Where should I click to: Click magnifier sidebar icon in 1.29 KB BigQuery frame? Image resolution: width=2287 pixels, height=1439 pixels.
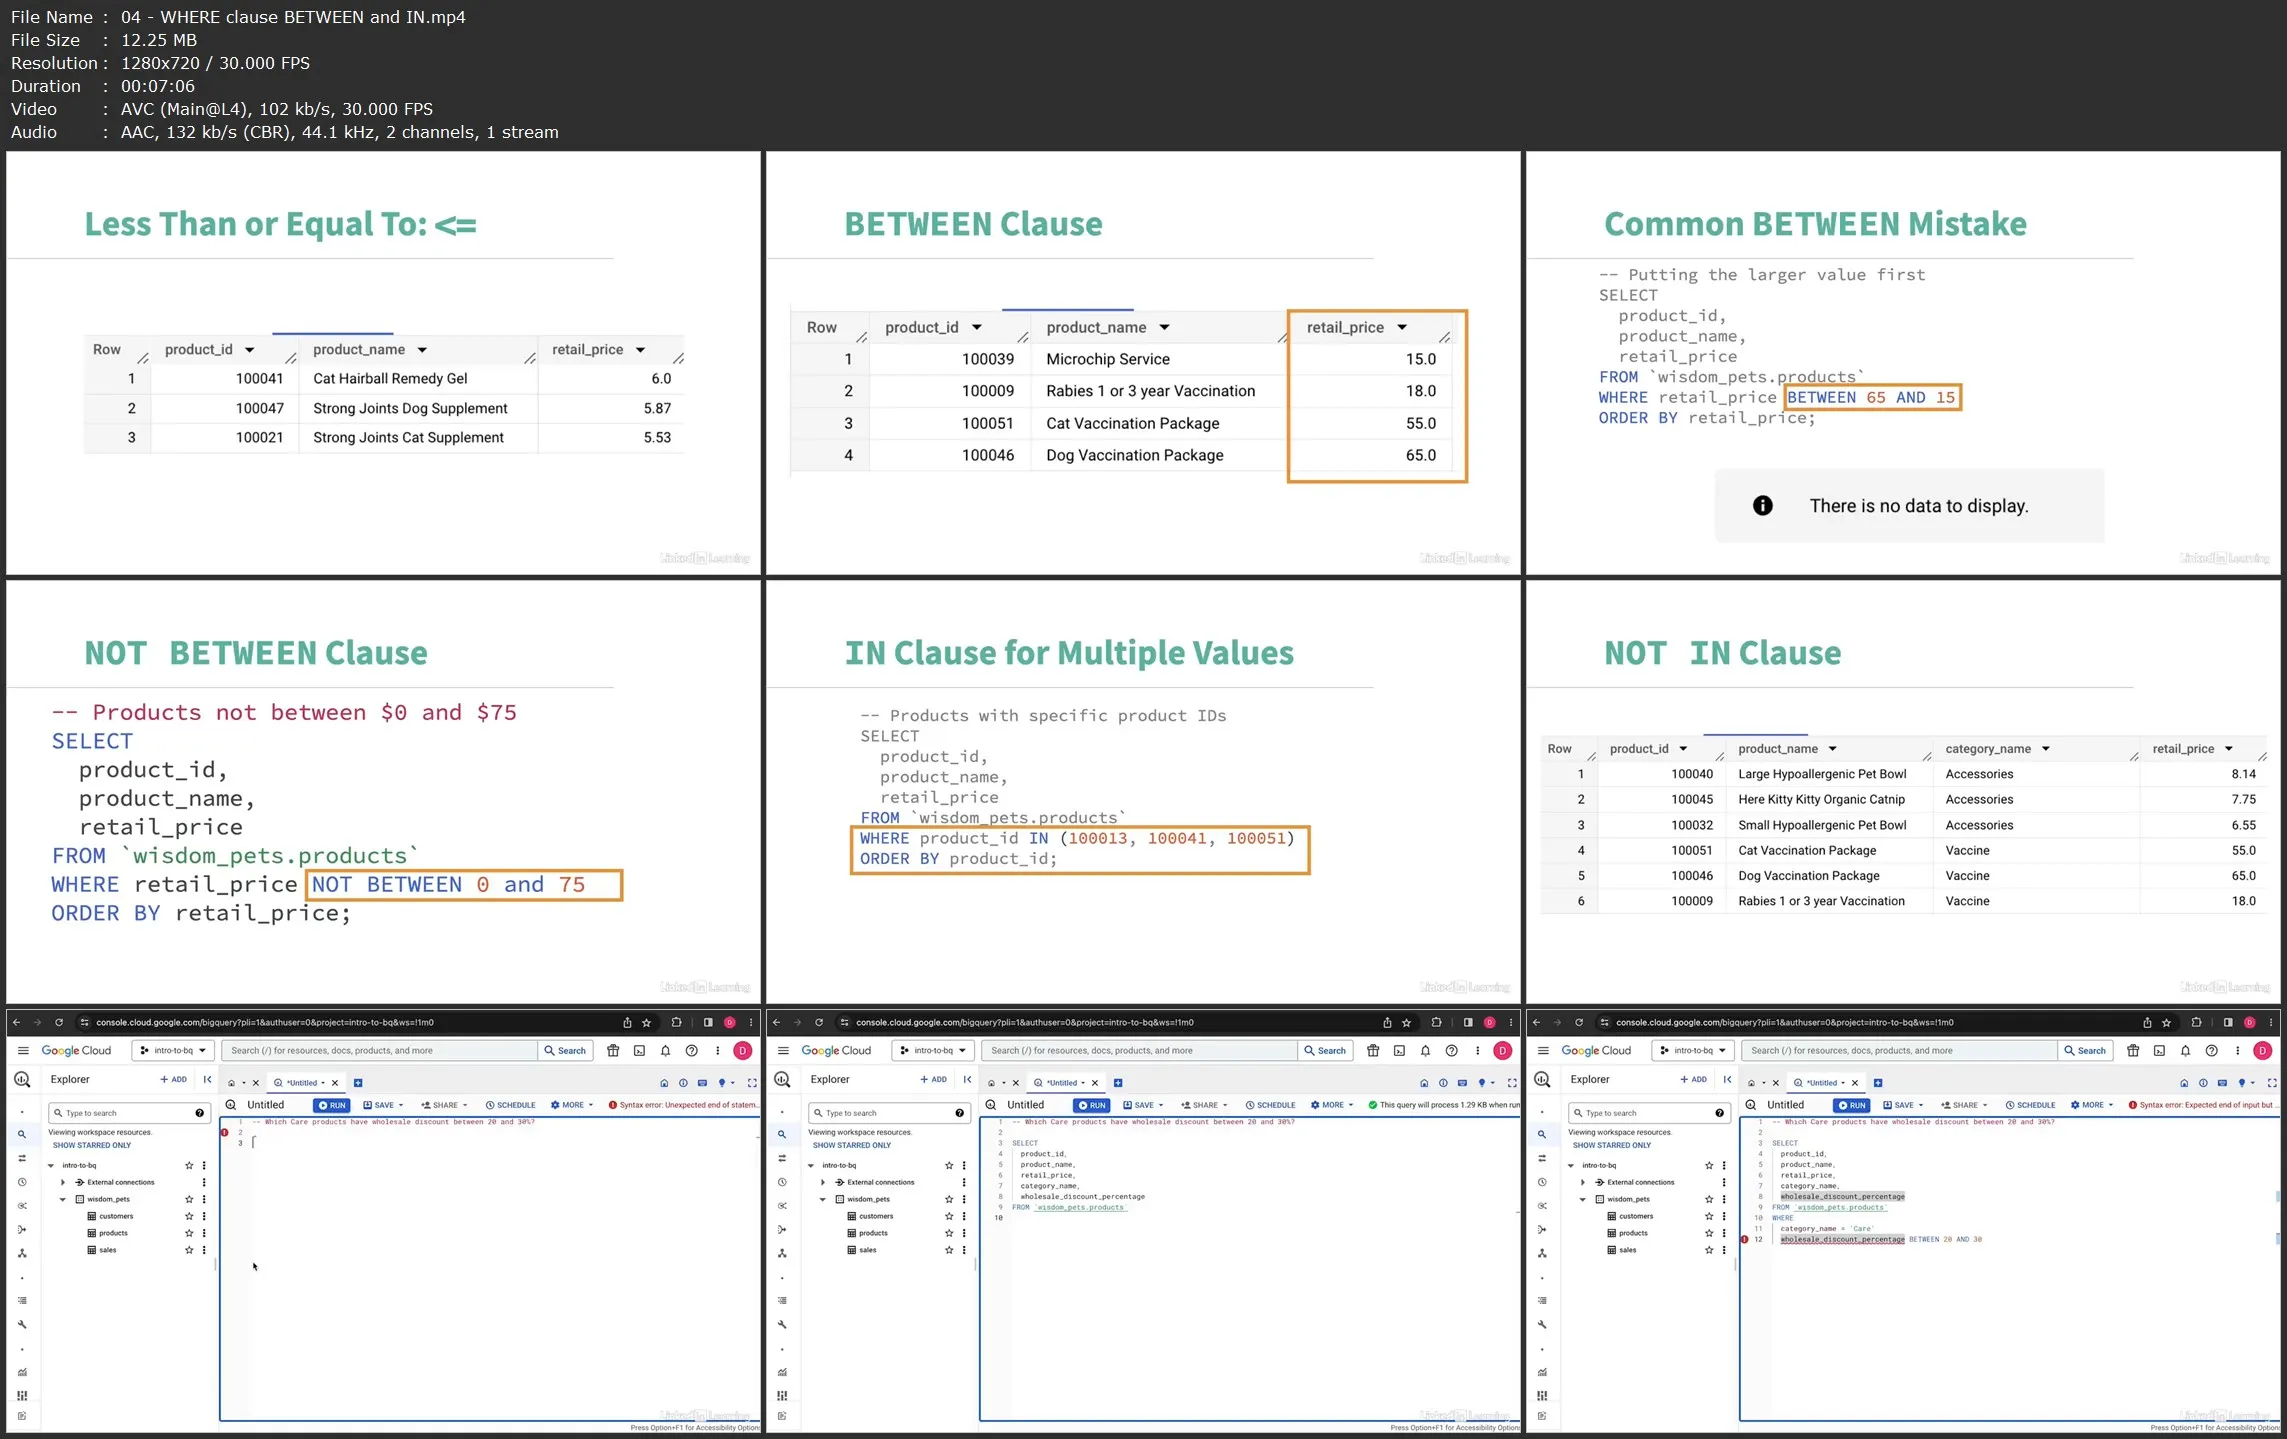782,1134
